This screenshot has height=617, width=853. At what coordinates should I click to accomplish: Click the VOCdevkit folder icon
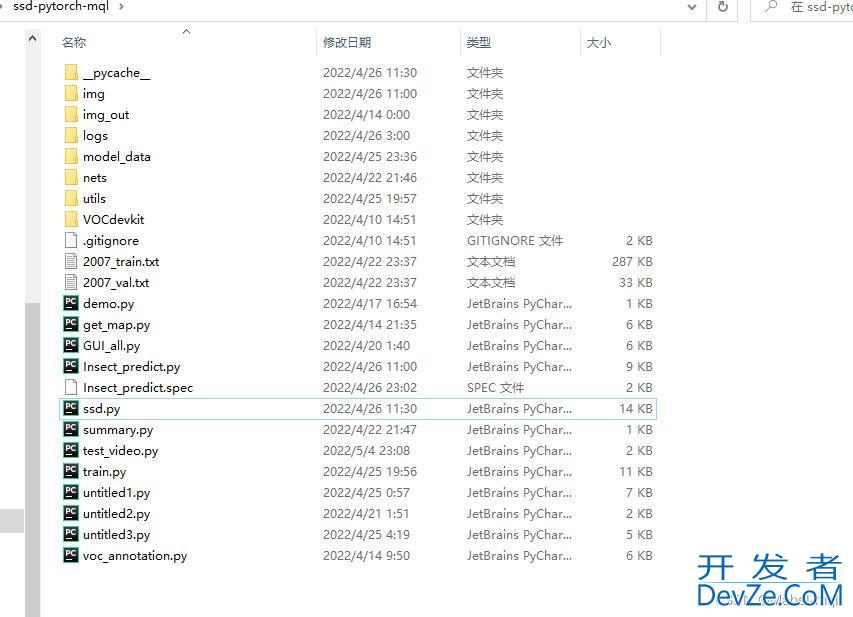pyautogui.click(x=71, y=219)
